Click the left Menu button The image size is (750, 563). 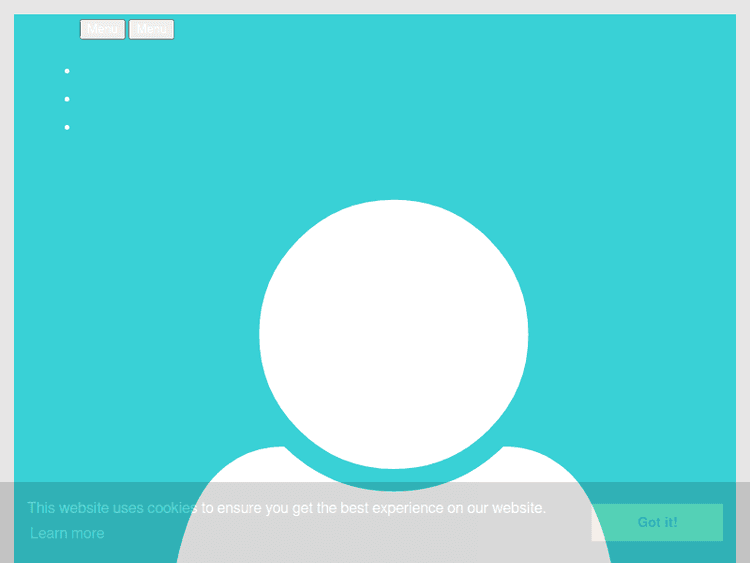[102, 30]
